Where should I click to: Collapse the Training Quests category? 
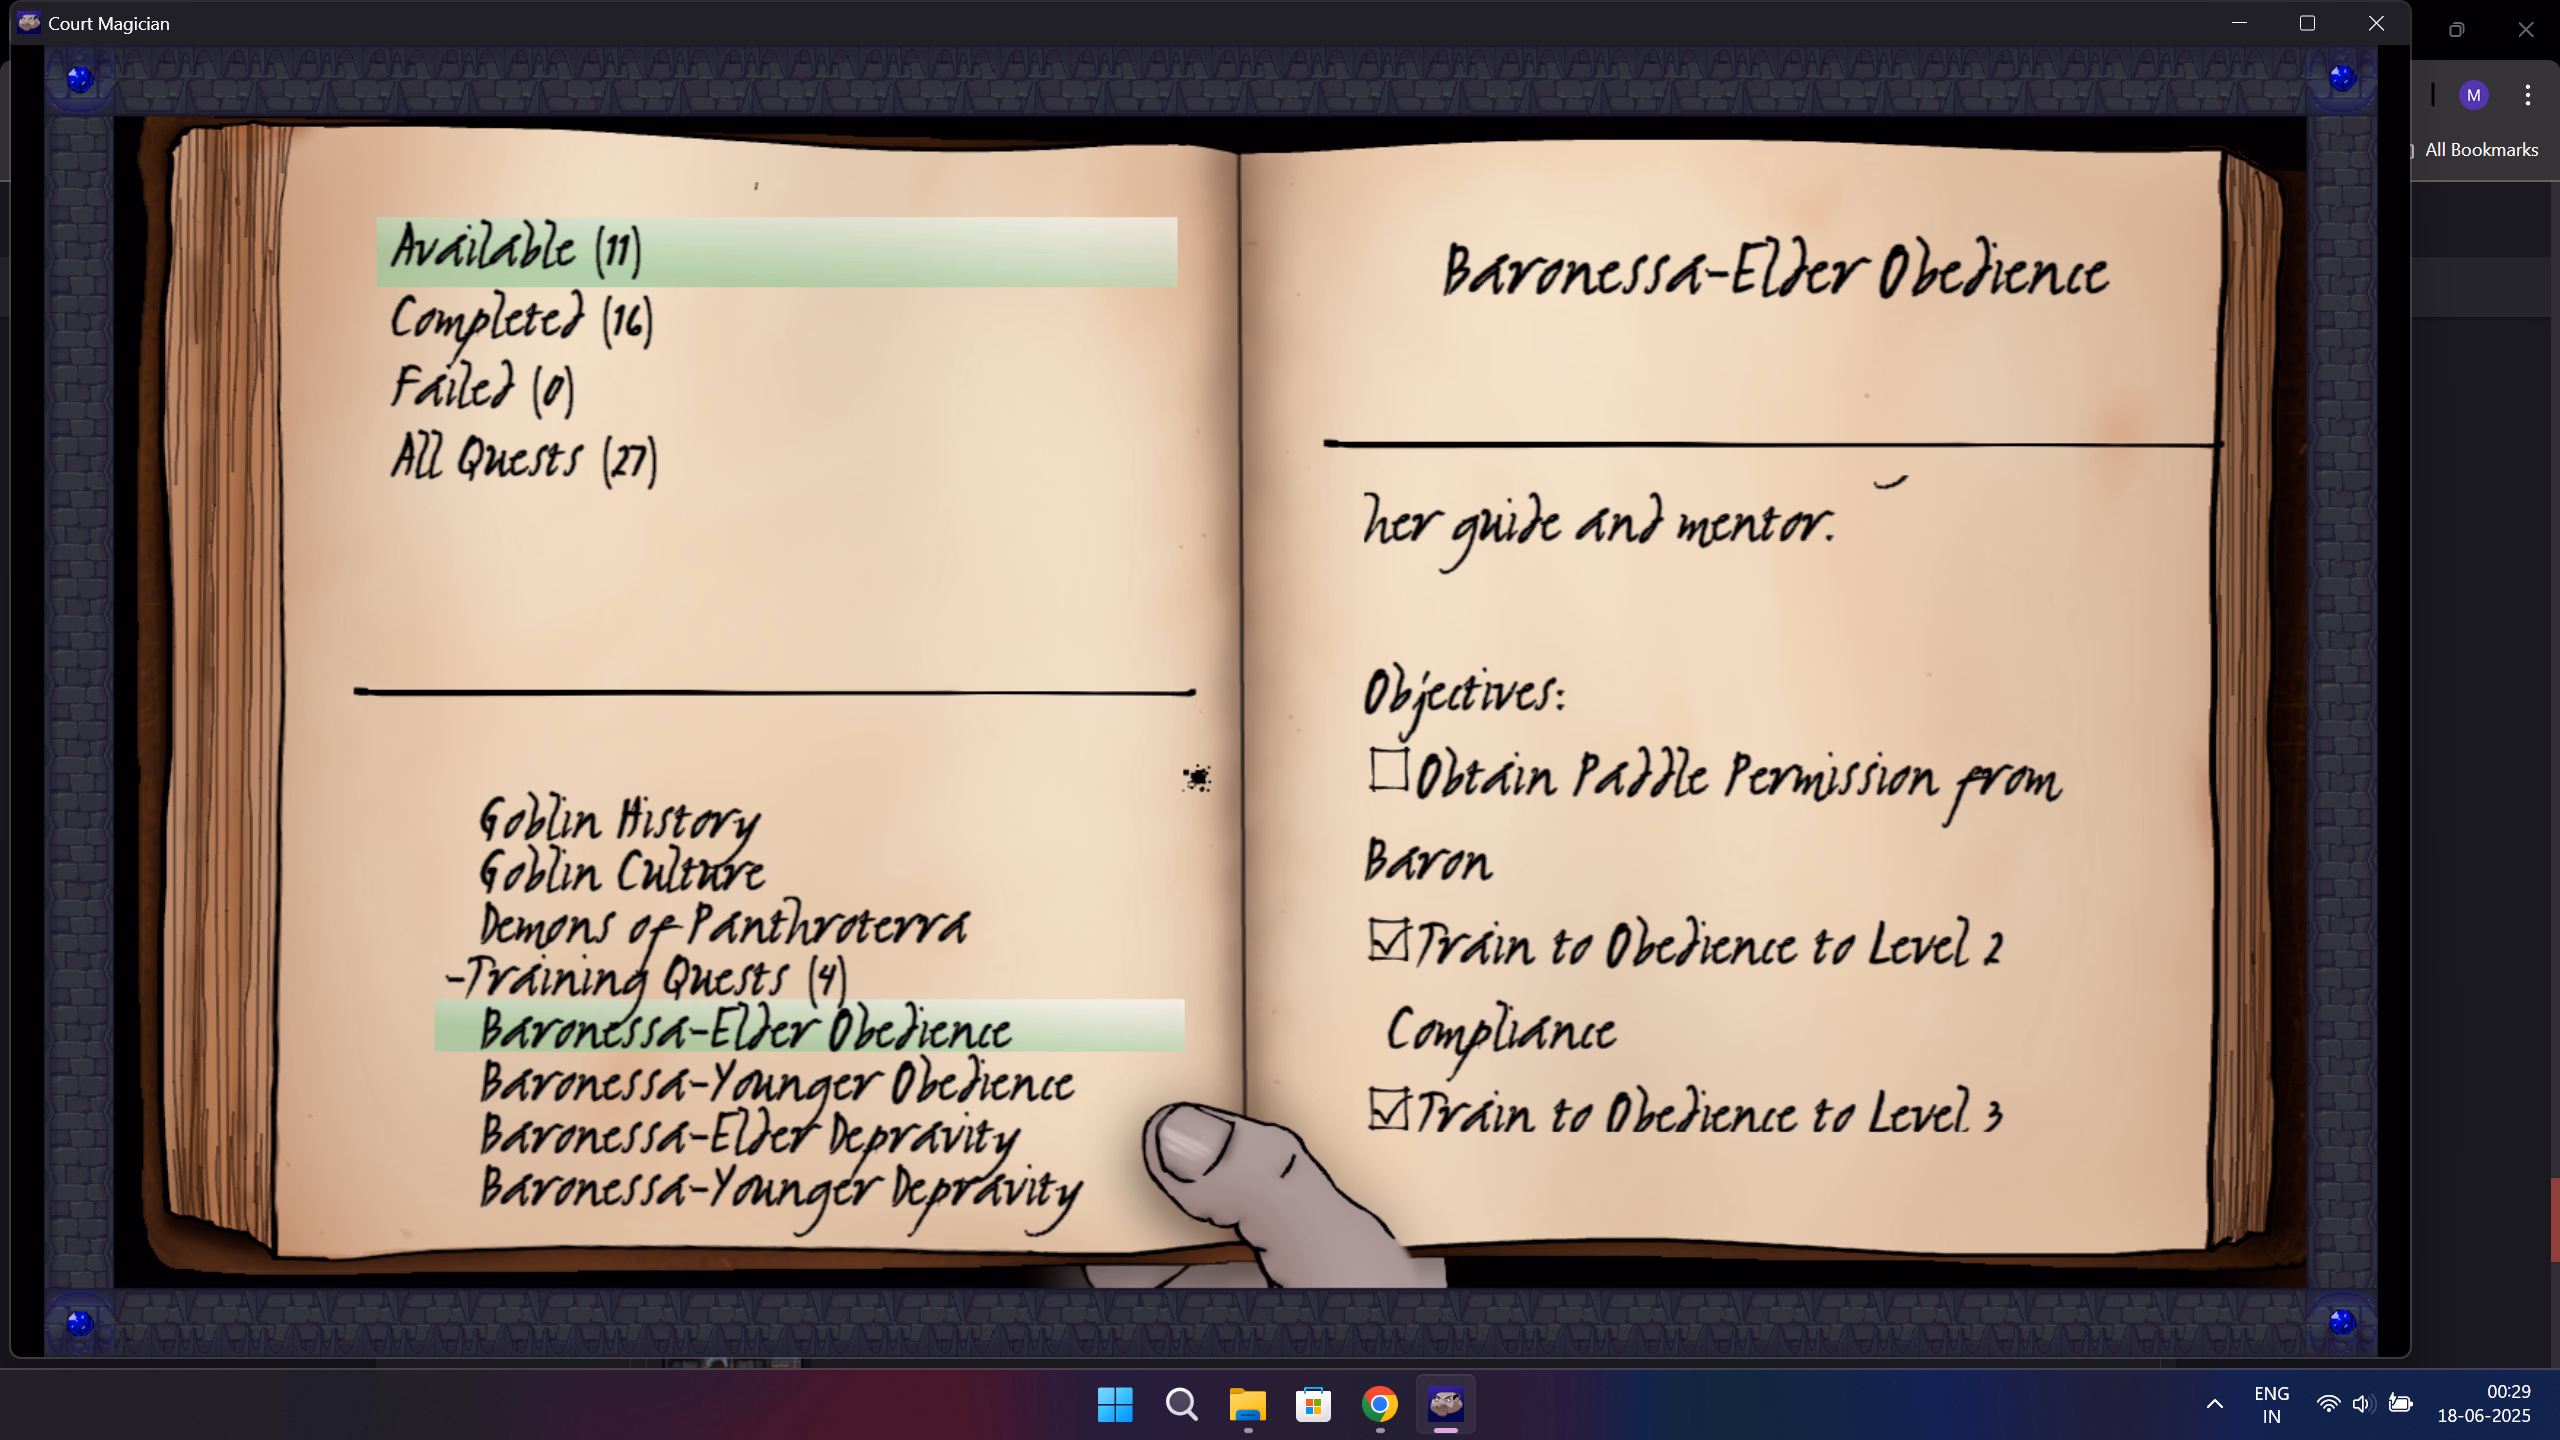pyautogui.click(x=645, y=977)
